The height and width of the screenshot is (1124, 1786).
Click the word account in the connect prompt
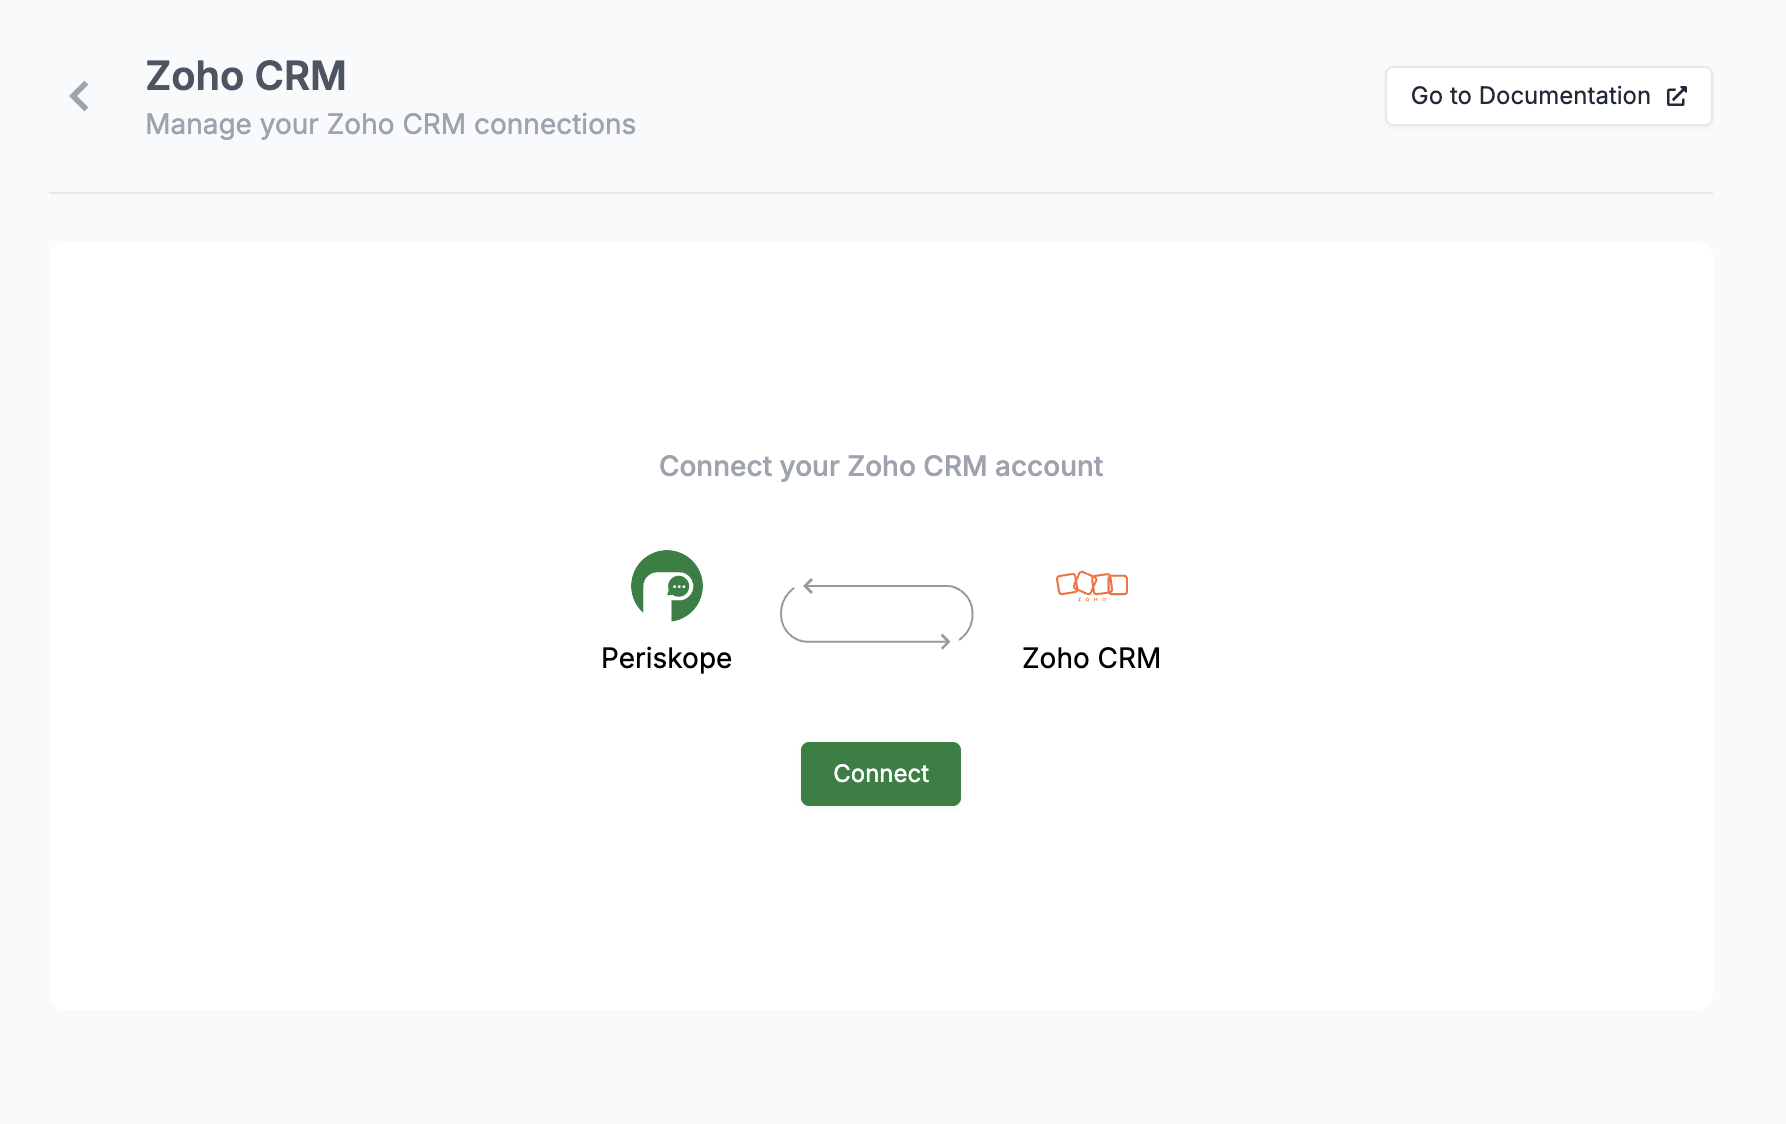pos(1048,466)
